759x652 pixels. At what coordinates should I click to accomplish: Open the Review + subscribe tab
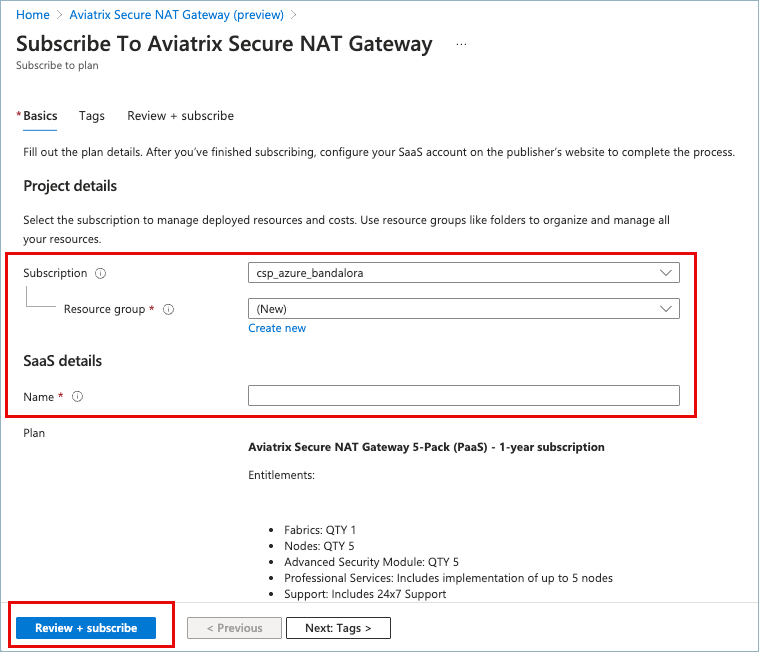point(180,116)
